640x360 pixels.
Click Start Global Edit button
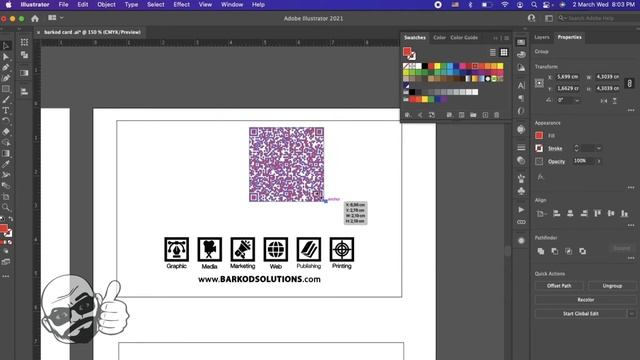click(580, 313)
